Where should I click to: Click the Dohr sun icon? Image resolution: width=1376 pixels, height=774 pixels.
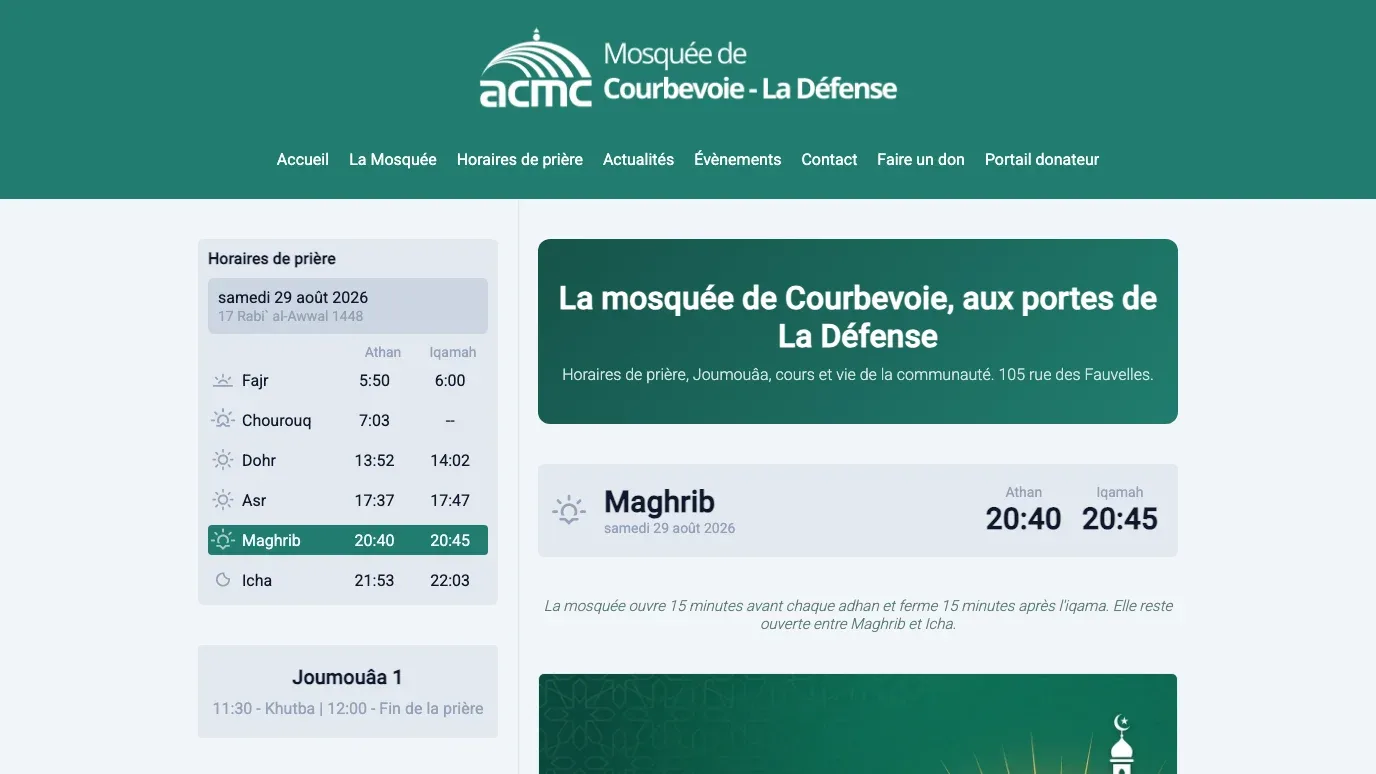click(x=223, y=461)
